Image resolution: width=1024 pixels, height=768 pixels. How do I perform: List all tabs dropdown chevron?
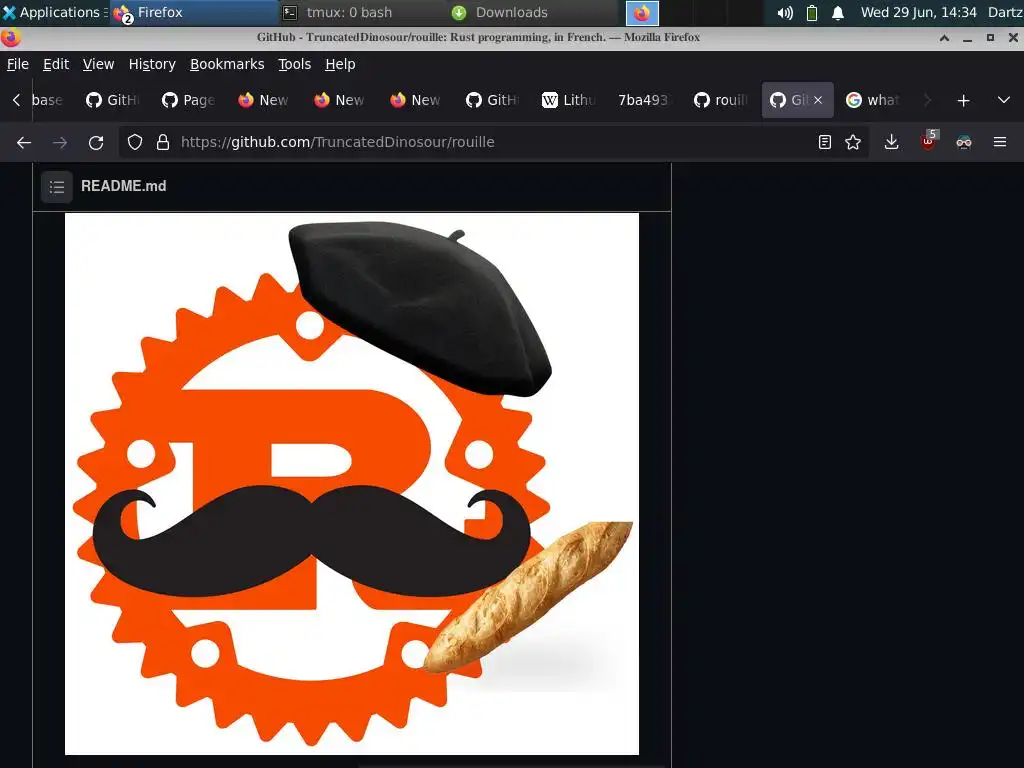[x=1004, y=101]
